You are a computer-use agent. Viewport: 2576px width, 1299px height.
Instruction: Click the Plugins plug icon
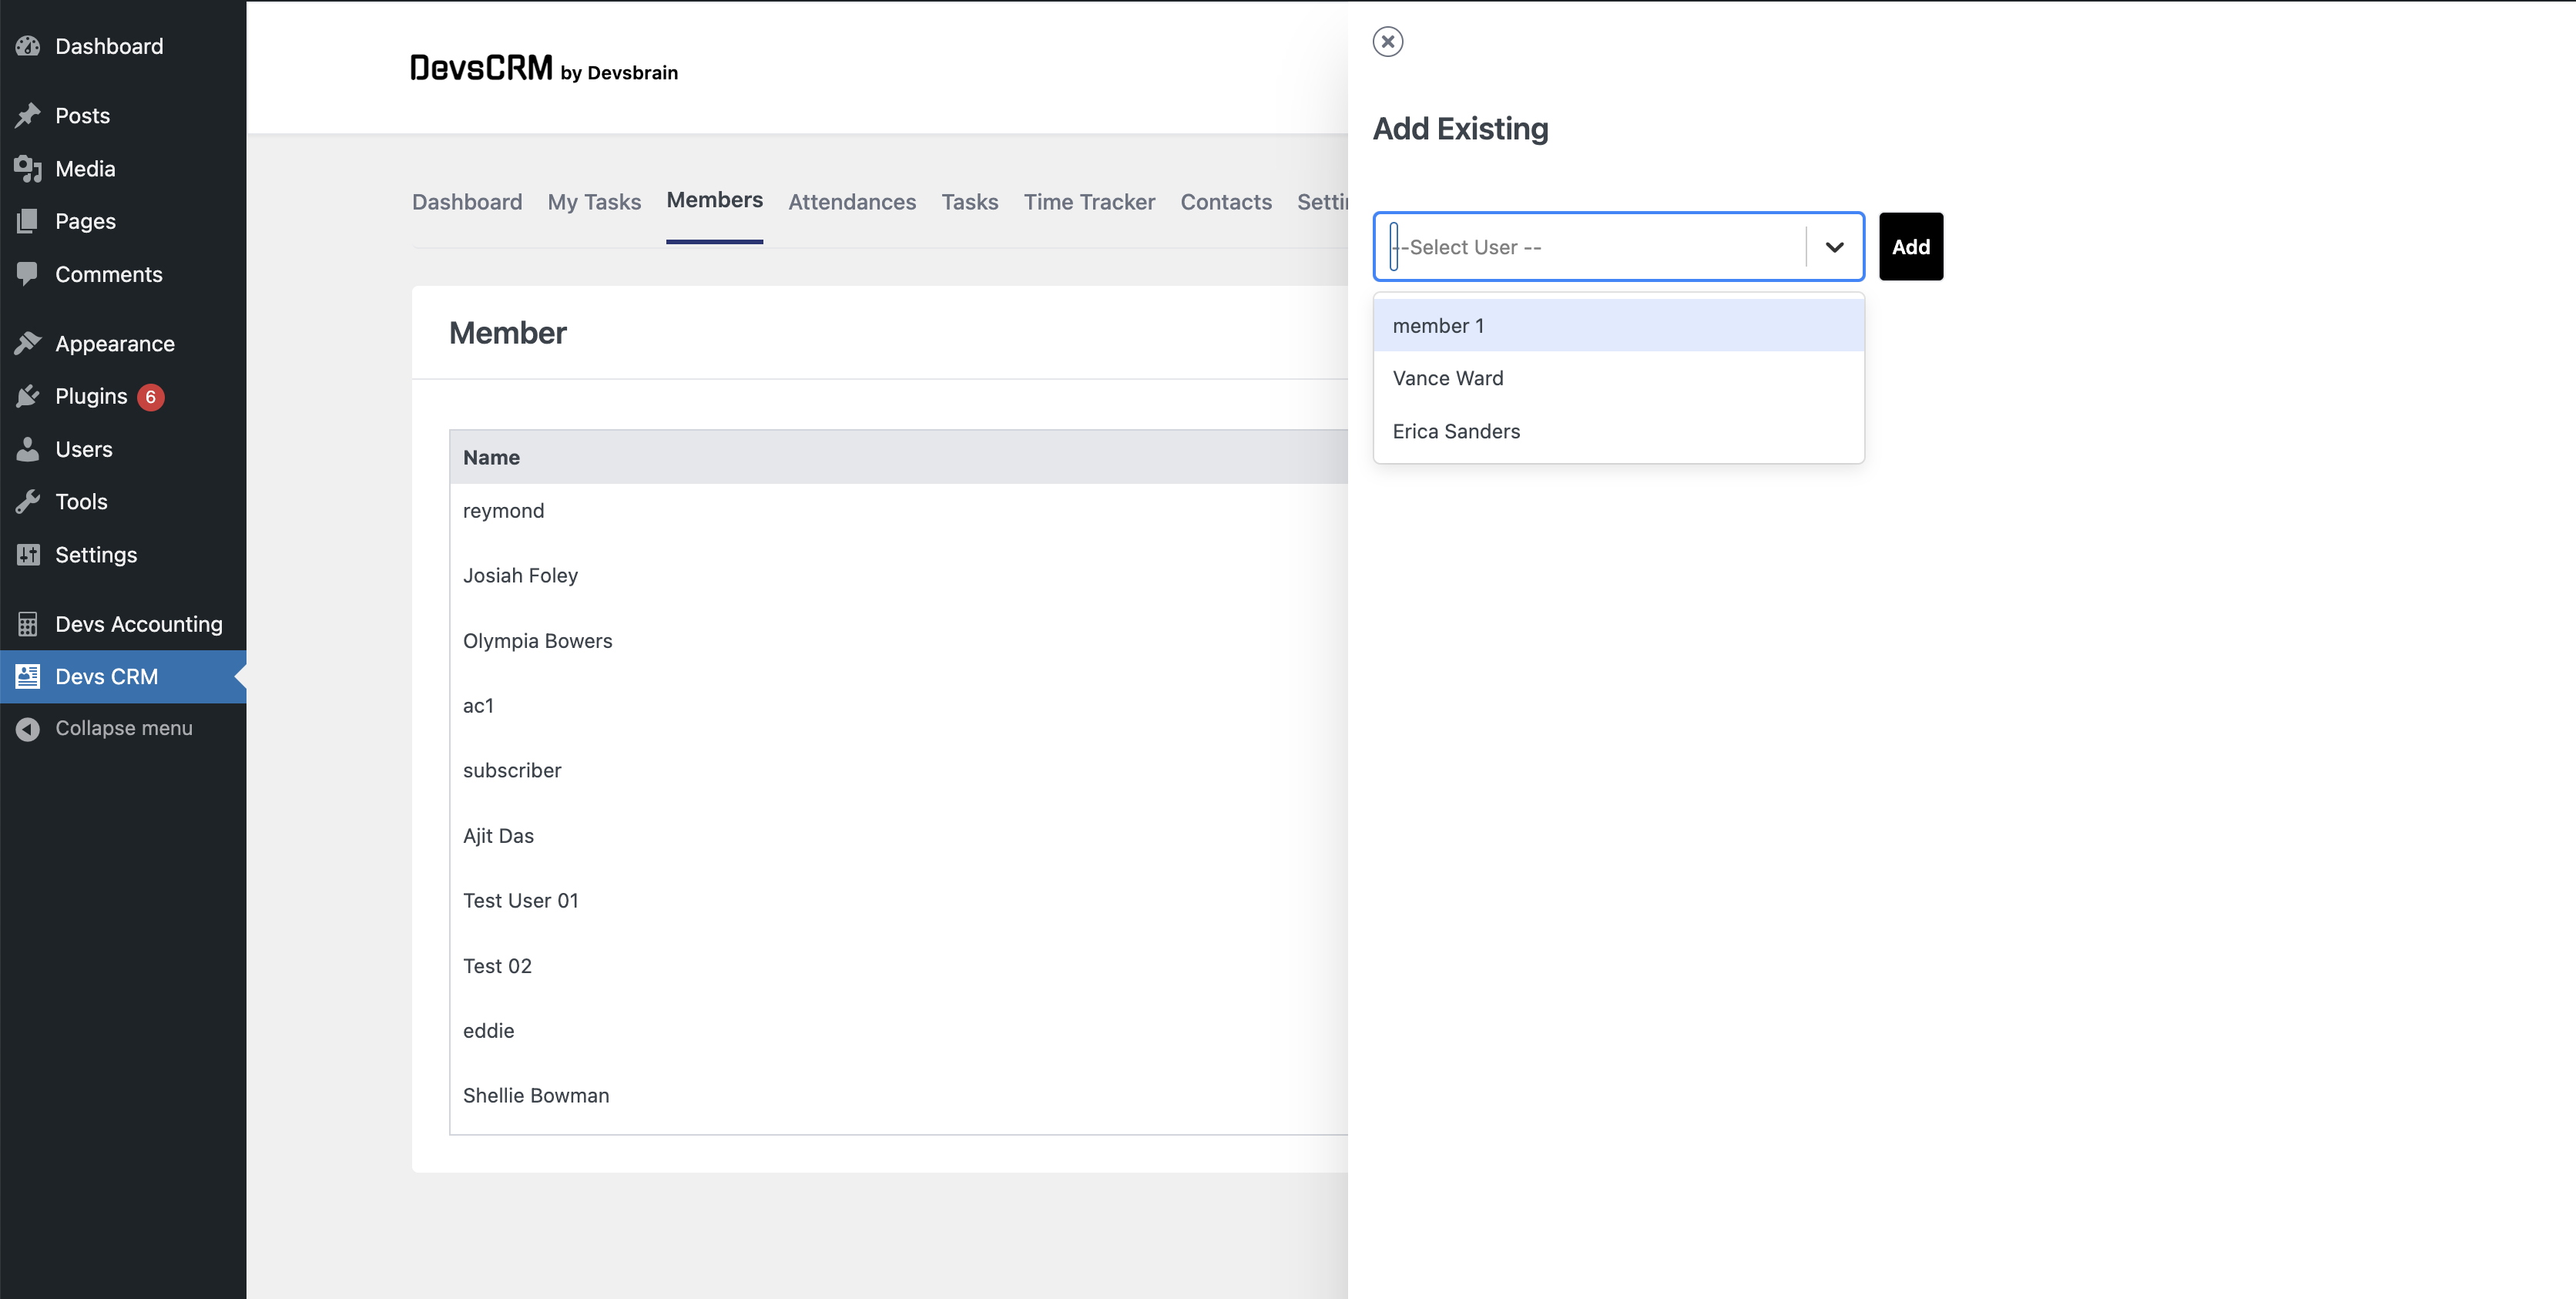click(28, 397)
